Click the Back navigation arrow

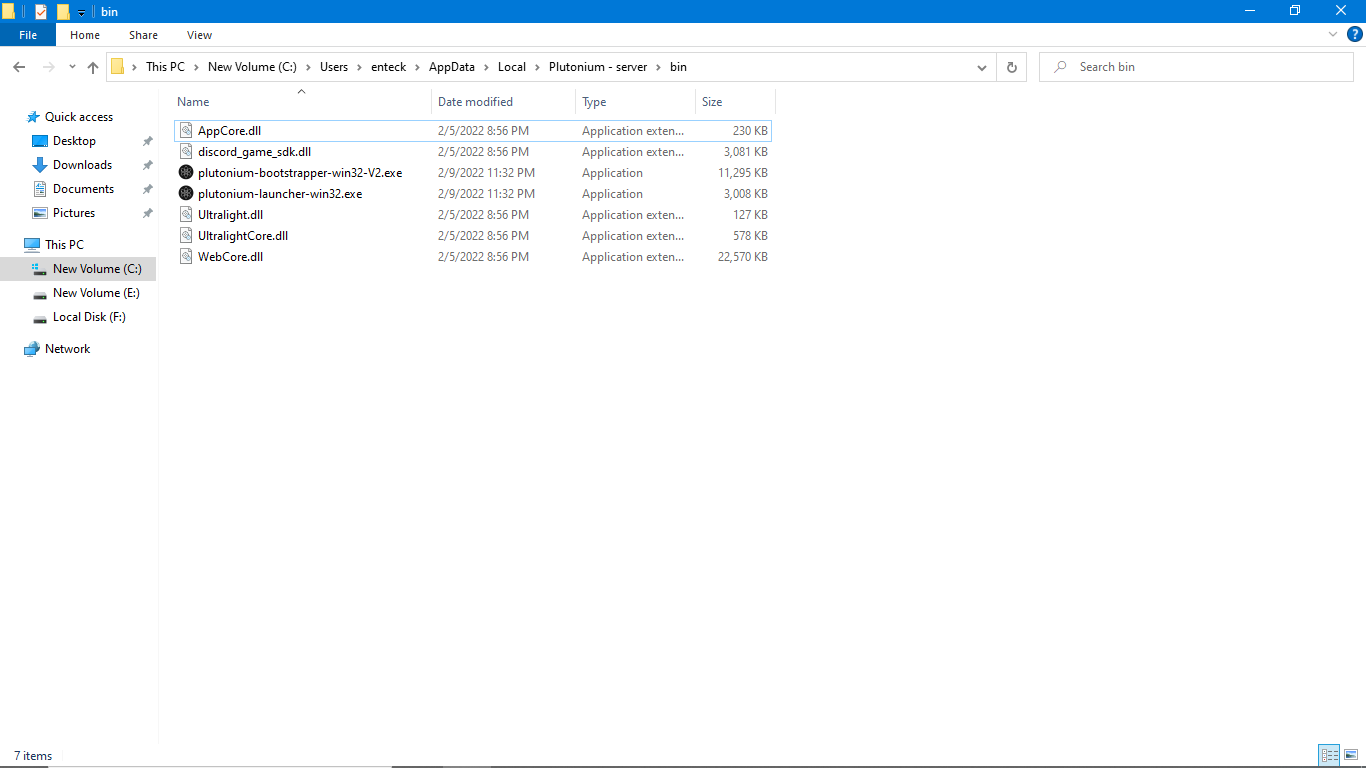(x=19, y=67)
